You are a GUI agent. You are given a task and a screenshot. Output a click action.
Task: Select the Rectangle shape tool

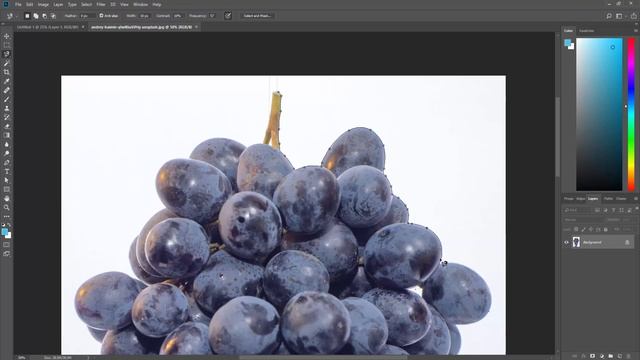tap(7, 189)
